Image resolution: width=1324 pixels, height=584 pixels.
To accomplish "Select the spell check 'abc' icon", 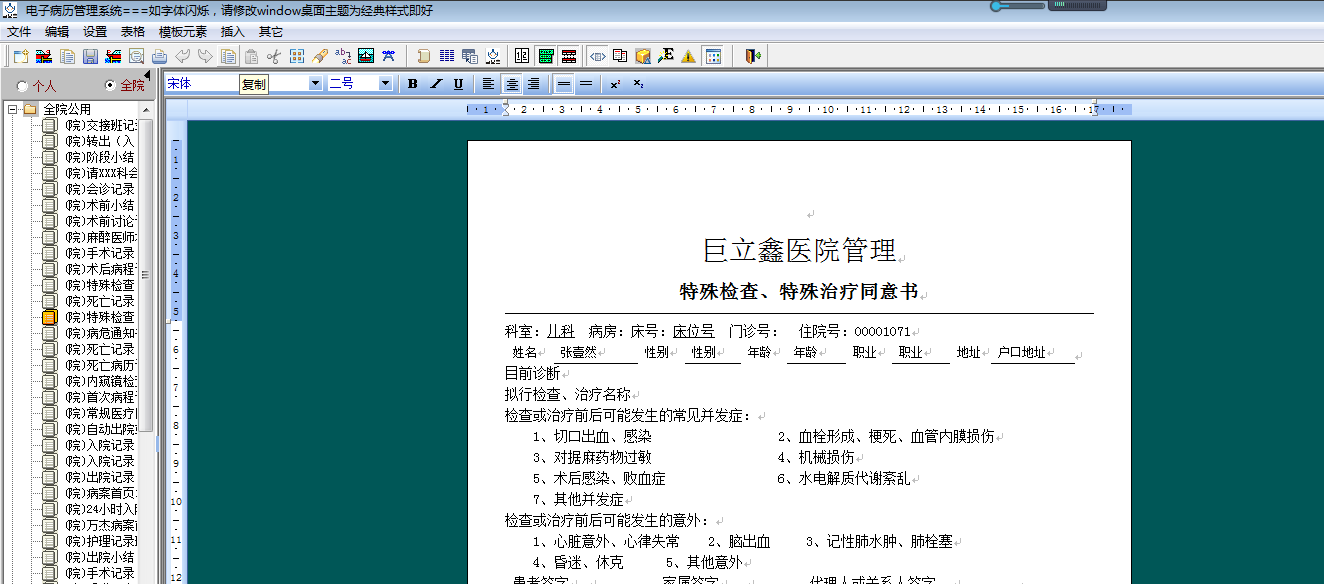I will click(343, 57).
